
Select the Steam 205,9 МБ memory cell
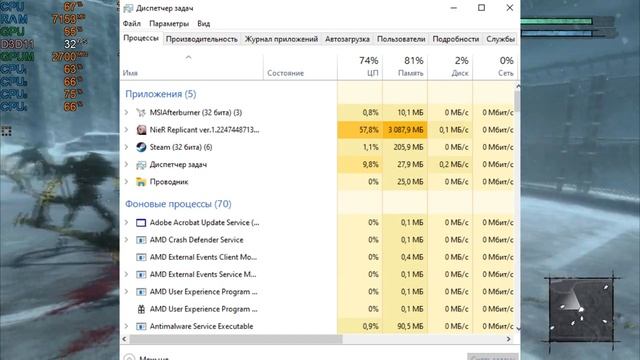click(405, 147)
